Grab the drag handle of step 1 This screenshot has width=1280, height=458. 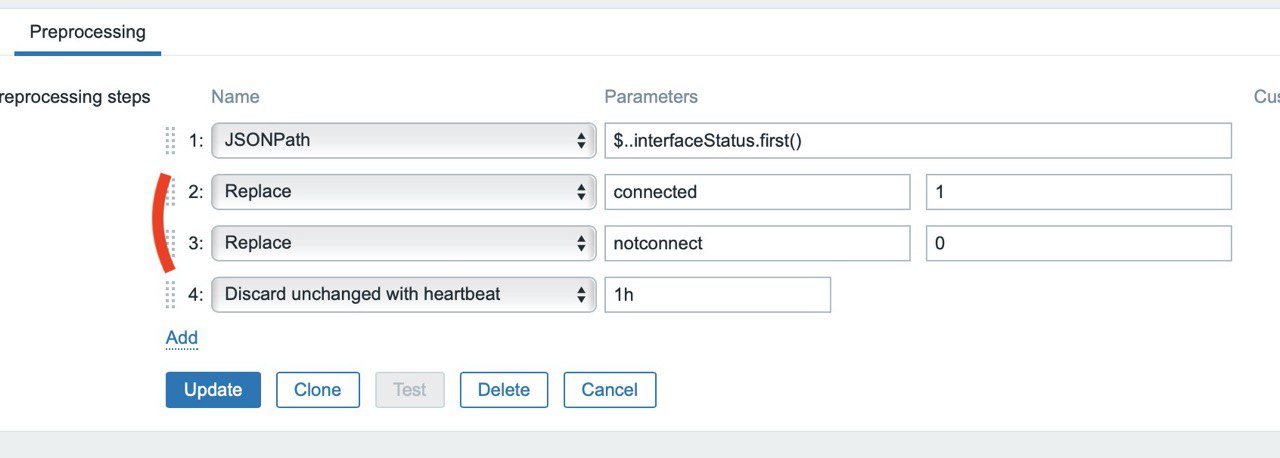pyautogui.click(x=170, y=141)
